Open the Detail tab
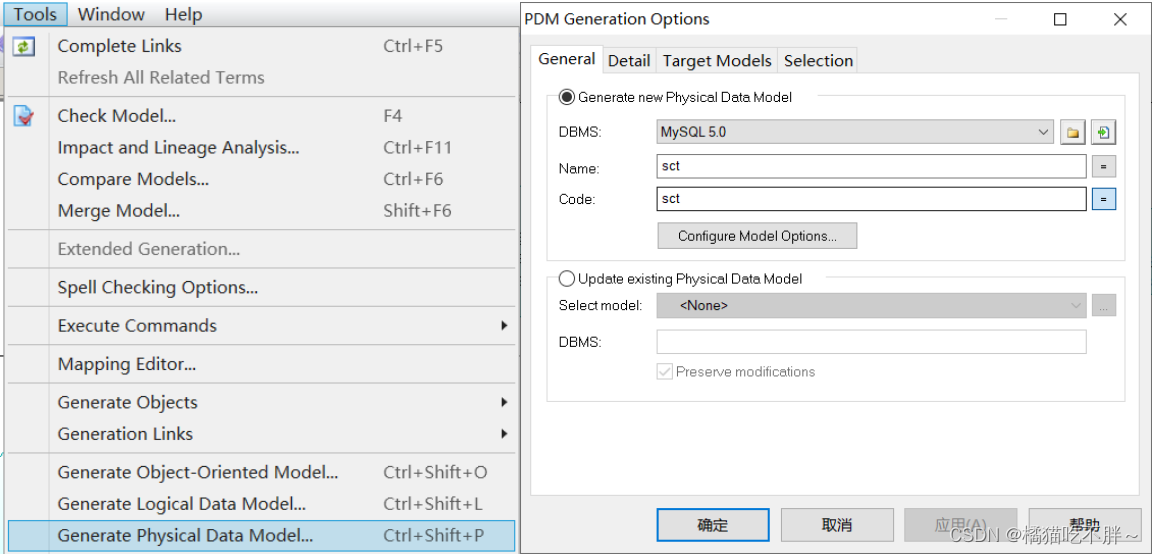This screenshot has width=1153, height=554. click(x=629, y=61)
